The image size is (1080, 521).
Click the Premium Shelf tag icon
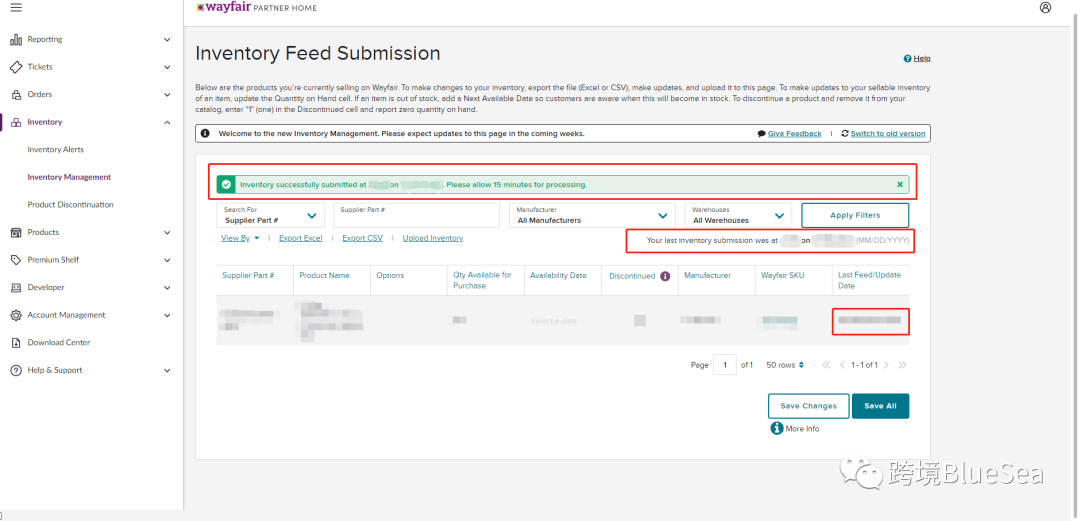pos(16,260)
